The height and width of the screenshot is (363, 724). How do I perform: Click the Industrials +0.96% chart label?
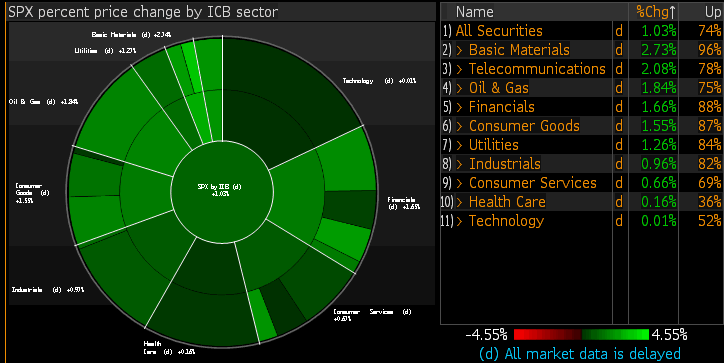pos(48,290)
